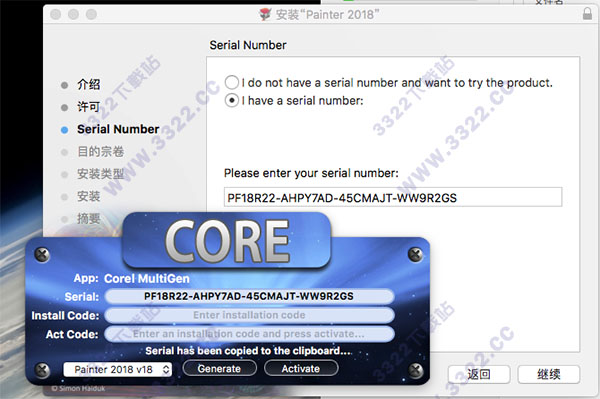Select the 许可 step in sidebar
Viewport: 600px width, 399px height.
88,107
